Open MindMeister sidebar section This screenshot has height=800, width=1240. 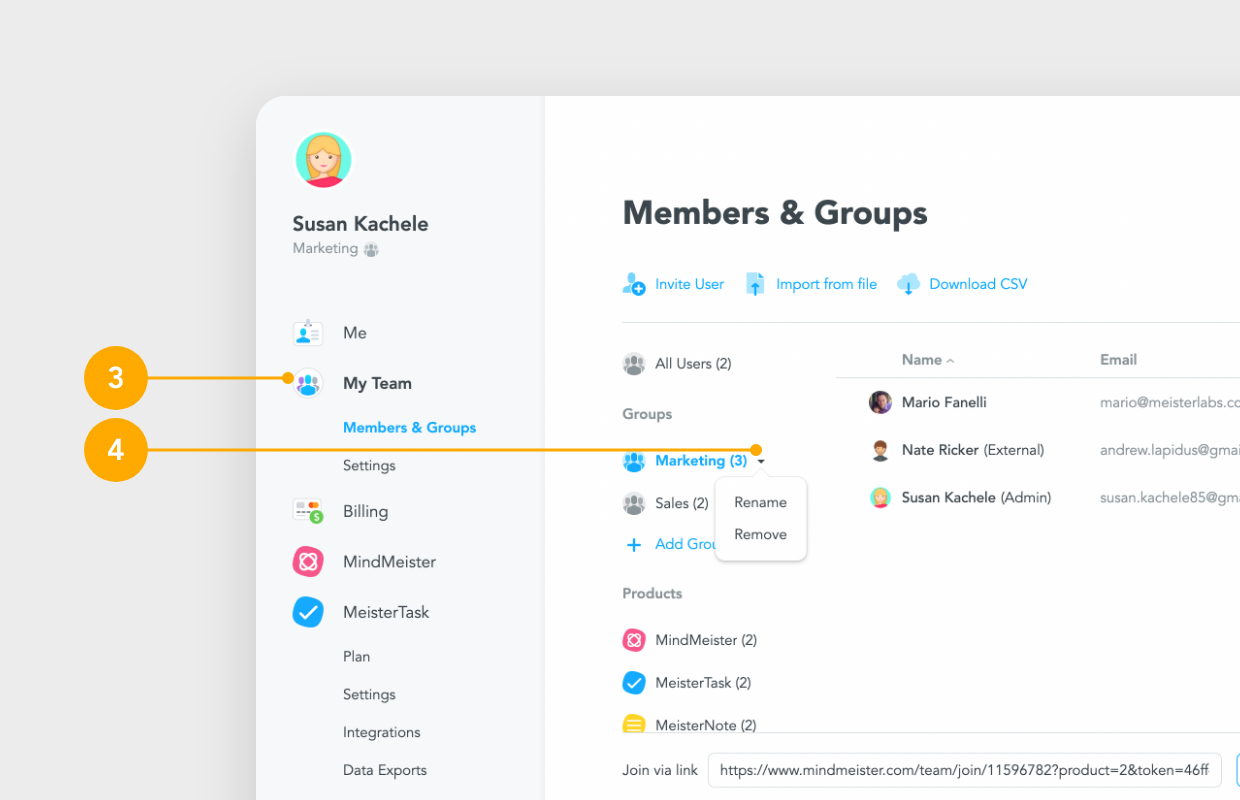(x=389, y=562)
